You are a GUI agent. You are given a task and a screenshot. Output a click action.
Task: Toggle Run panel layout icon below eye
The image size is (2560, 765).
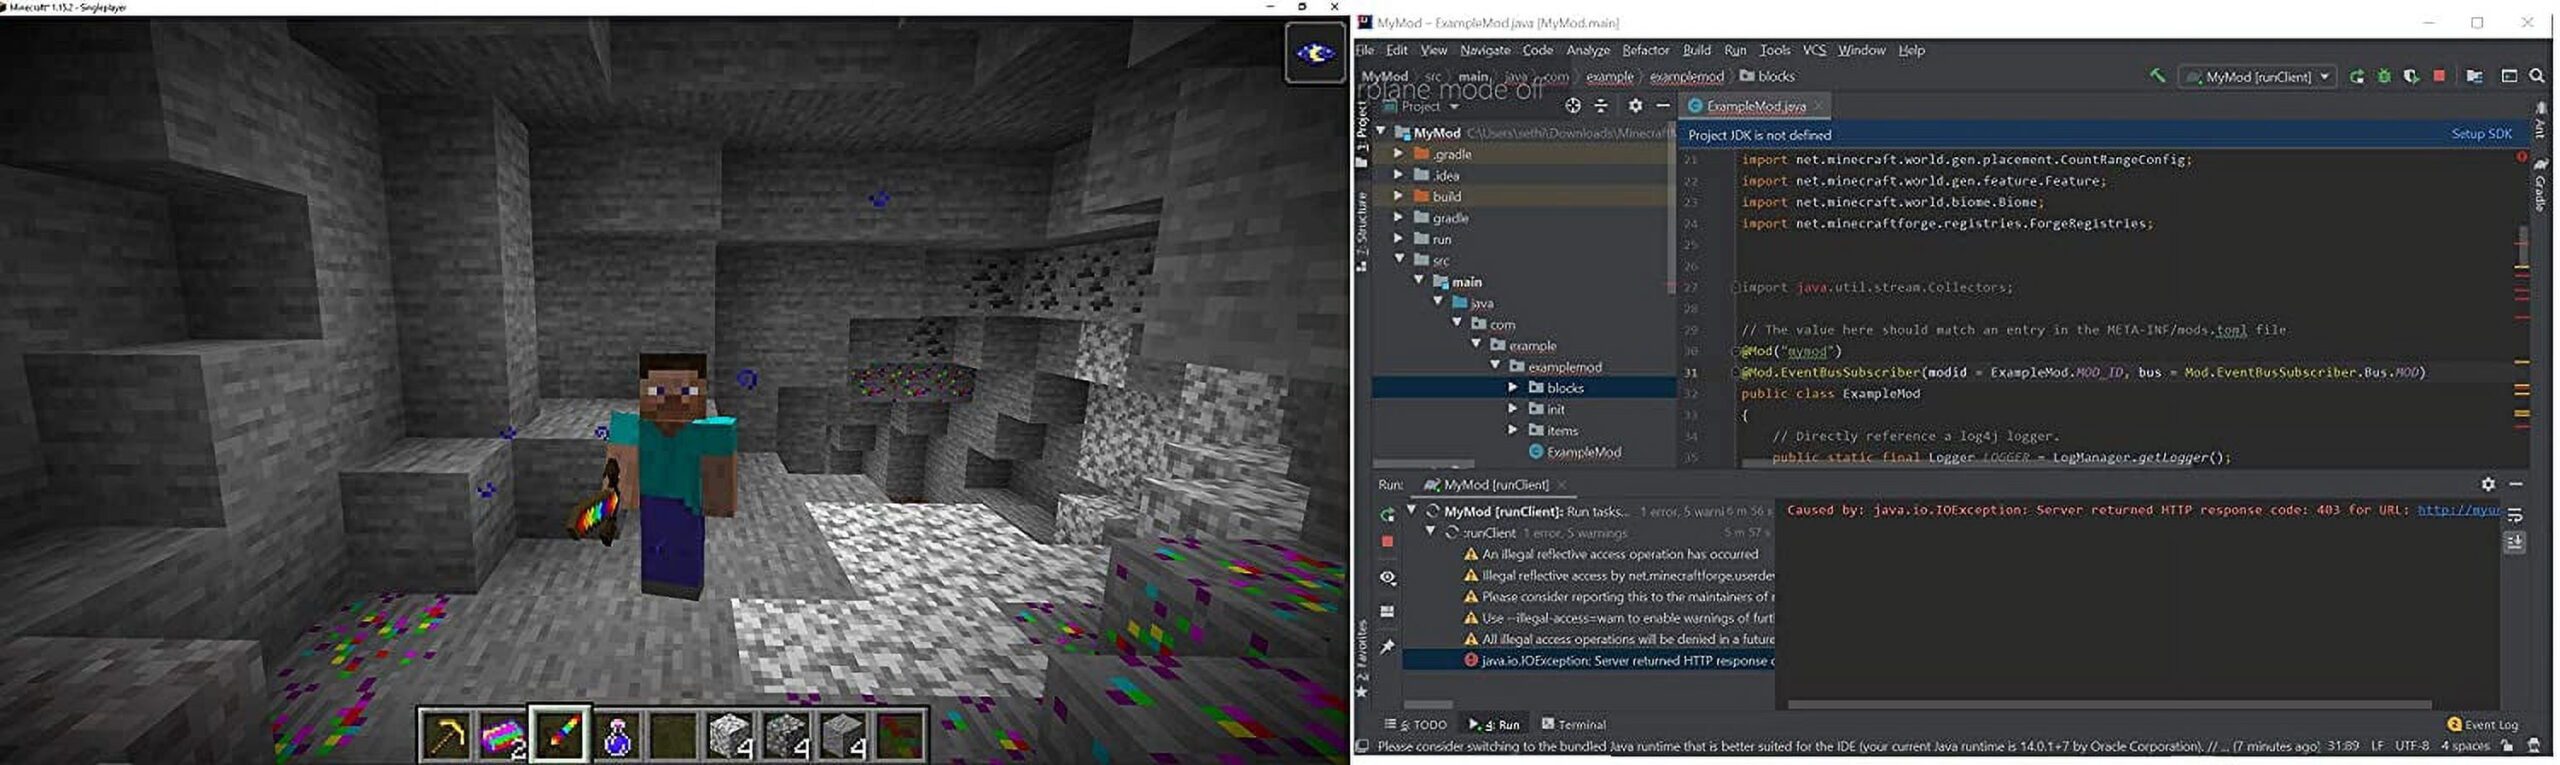tap(1387, 611)
